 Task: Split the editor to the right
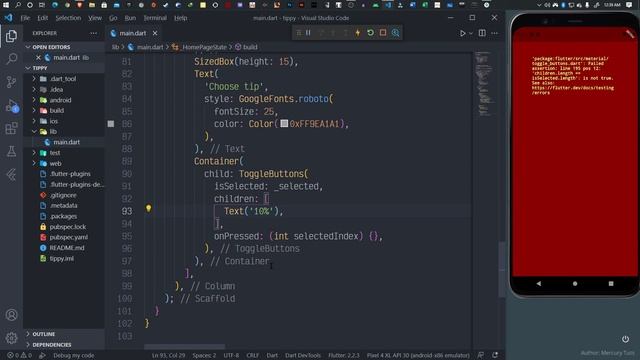point(482,33)
